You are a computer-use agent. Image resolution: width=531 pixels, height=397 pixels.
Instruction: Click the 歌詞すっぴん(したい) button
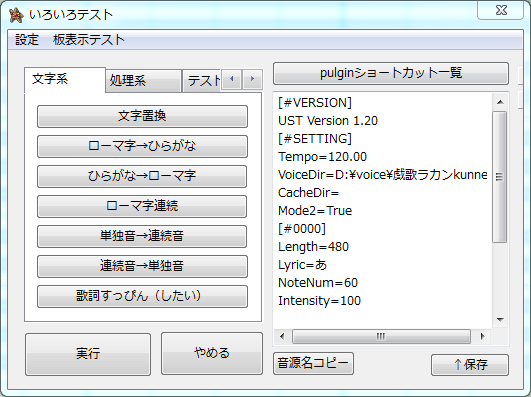[142, 296]
